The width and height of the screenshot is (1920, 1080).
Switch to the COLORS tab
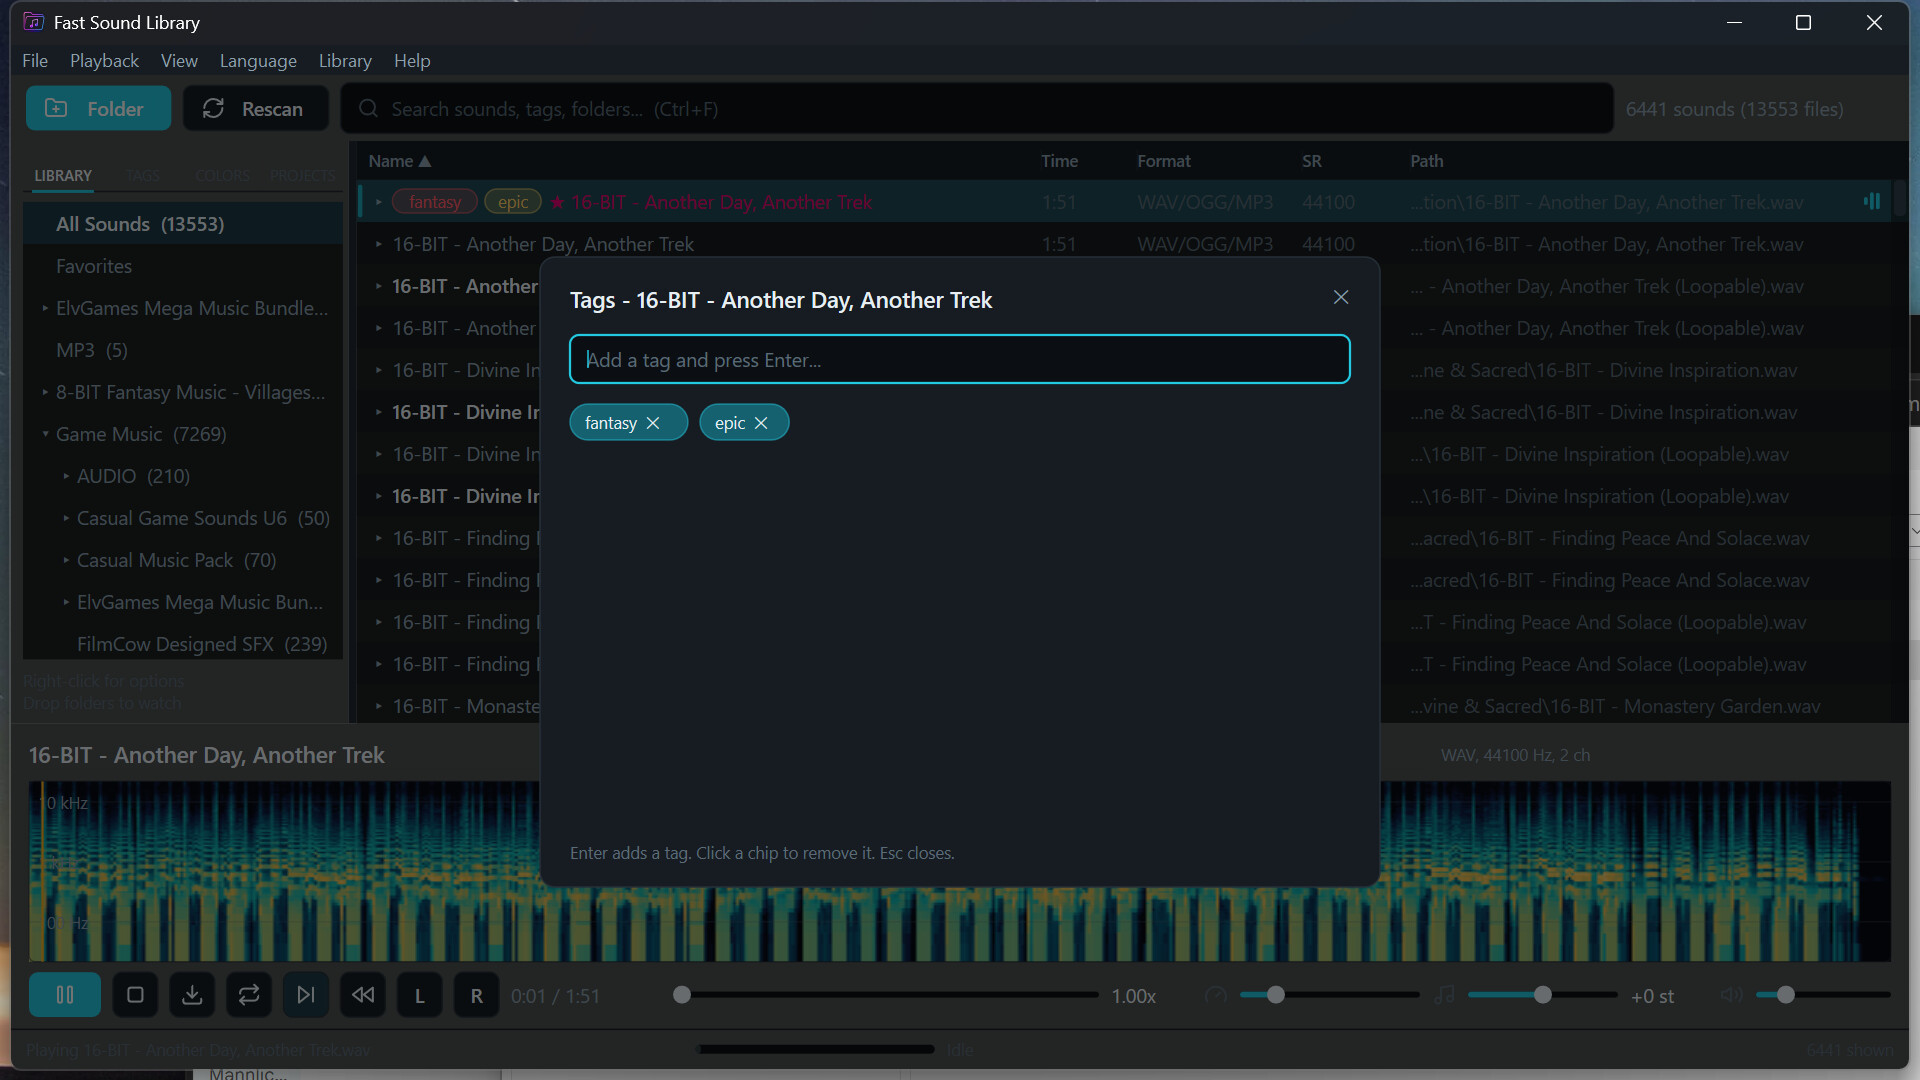[222, 175]
